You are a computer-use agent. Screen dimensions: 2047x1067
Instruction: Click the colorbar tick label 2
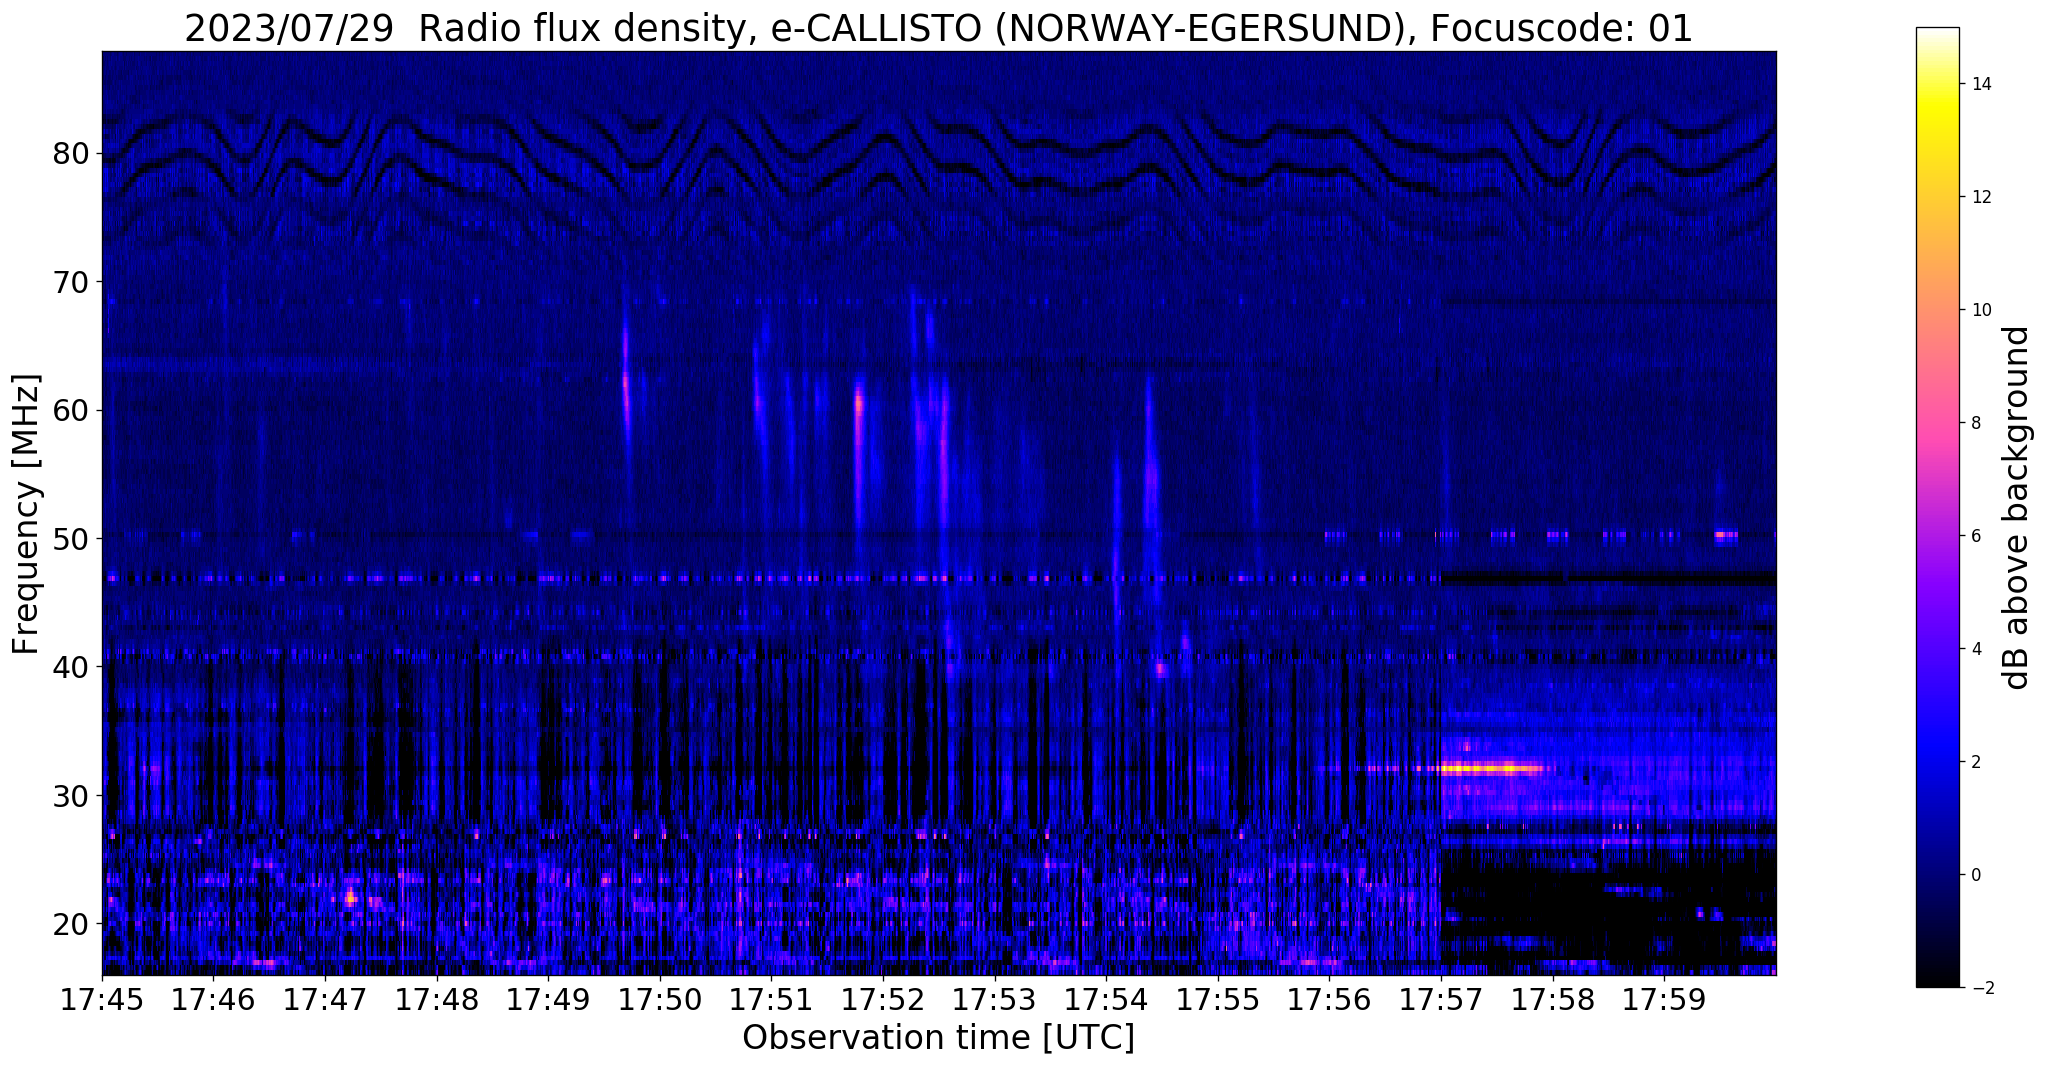tap(1975, 762)
